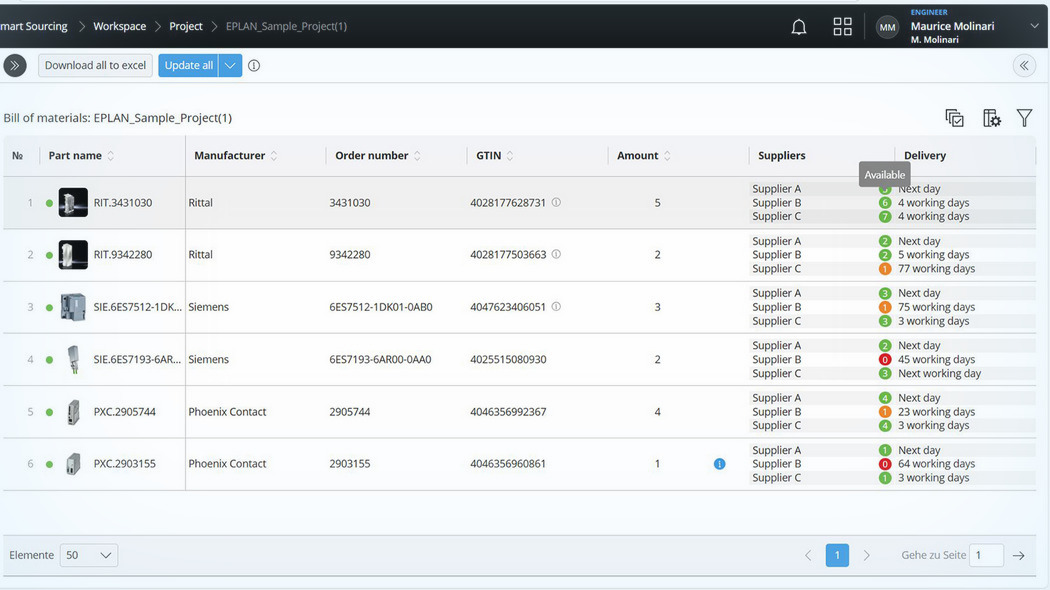This screenshot has width=1050, height=590.
Task: Expand the left sidebar panel
Action: (15, 66)
